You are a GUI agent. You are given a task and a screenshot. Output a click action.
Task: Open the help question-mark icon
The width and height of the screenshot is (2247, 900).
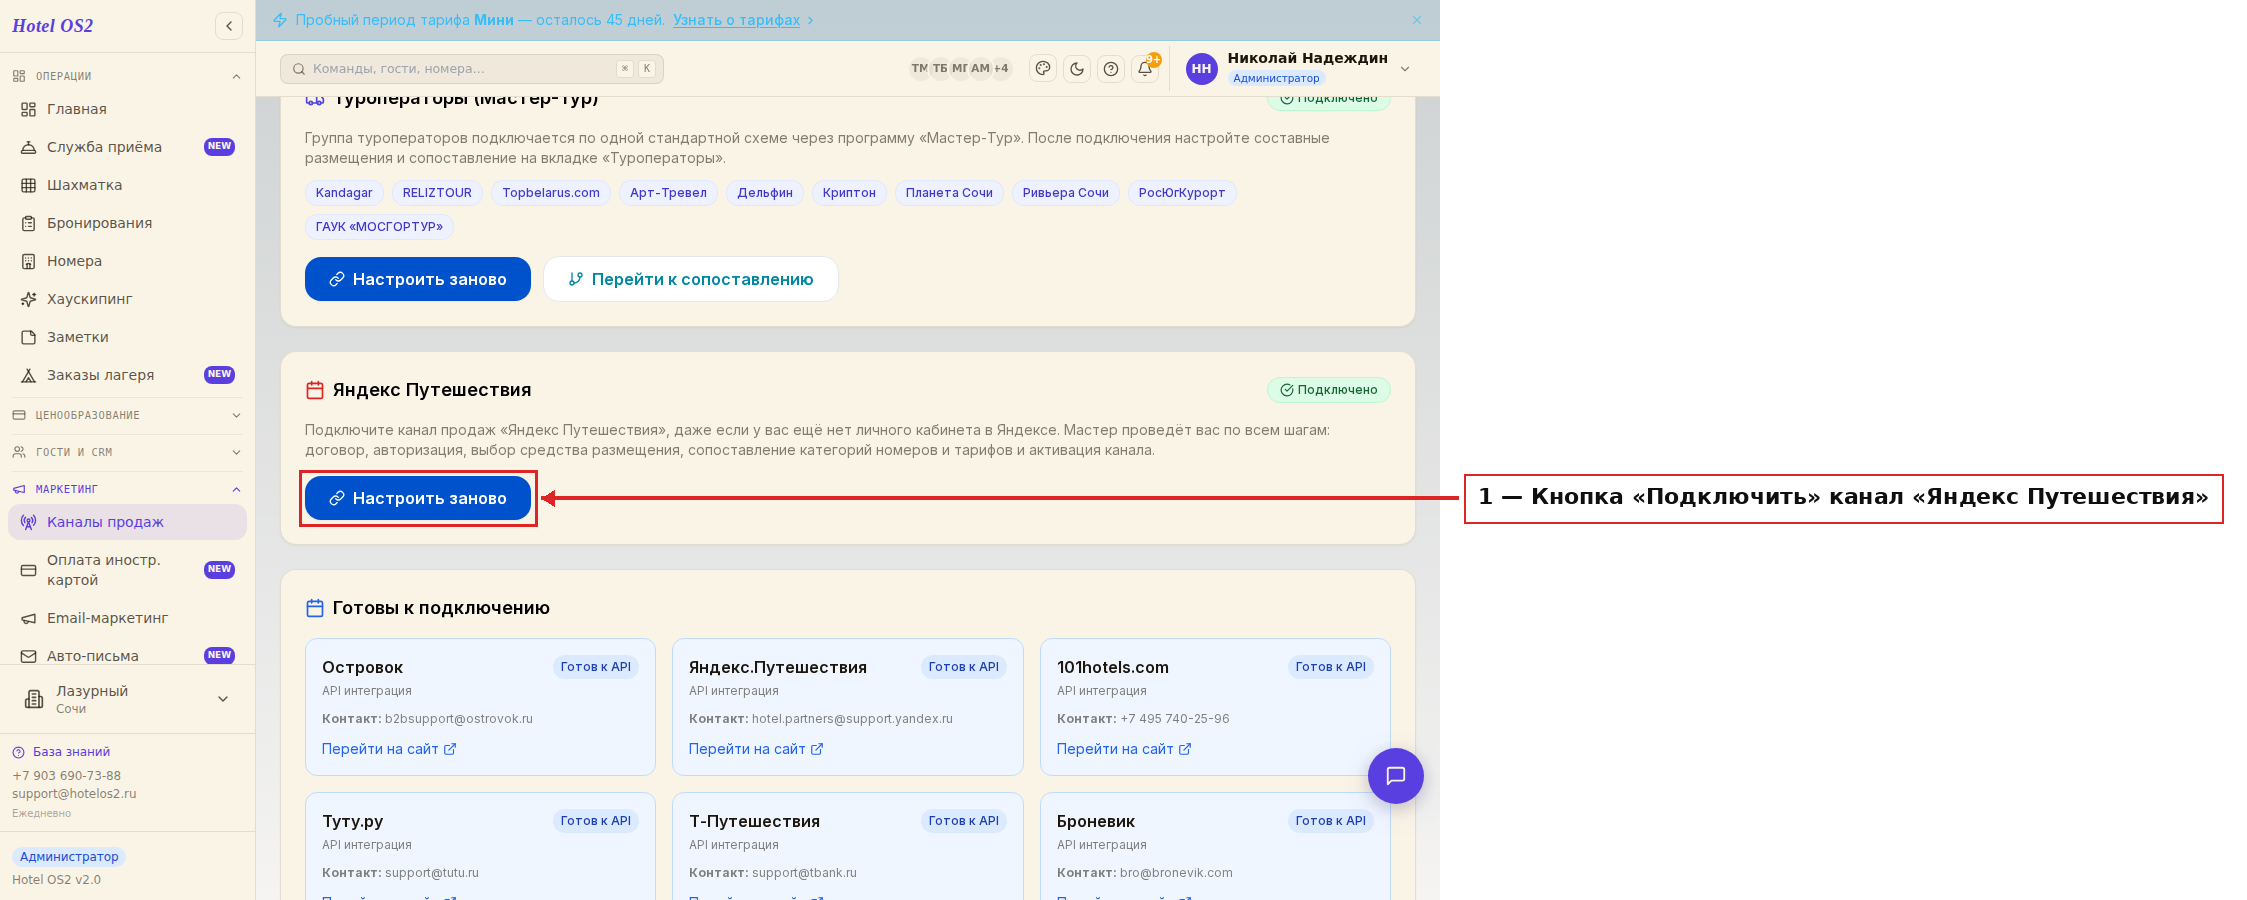(x=1111, y=68)
